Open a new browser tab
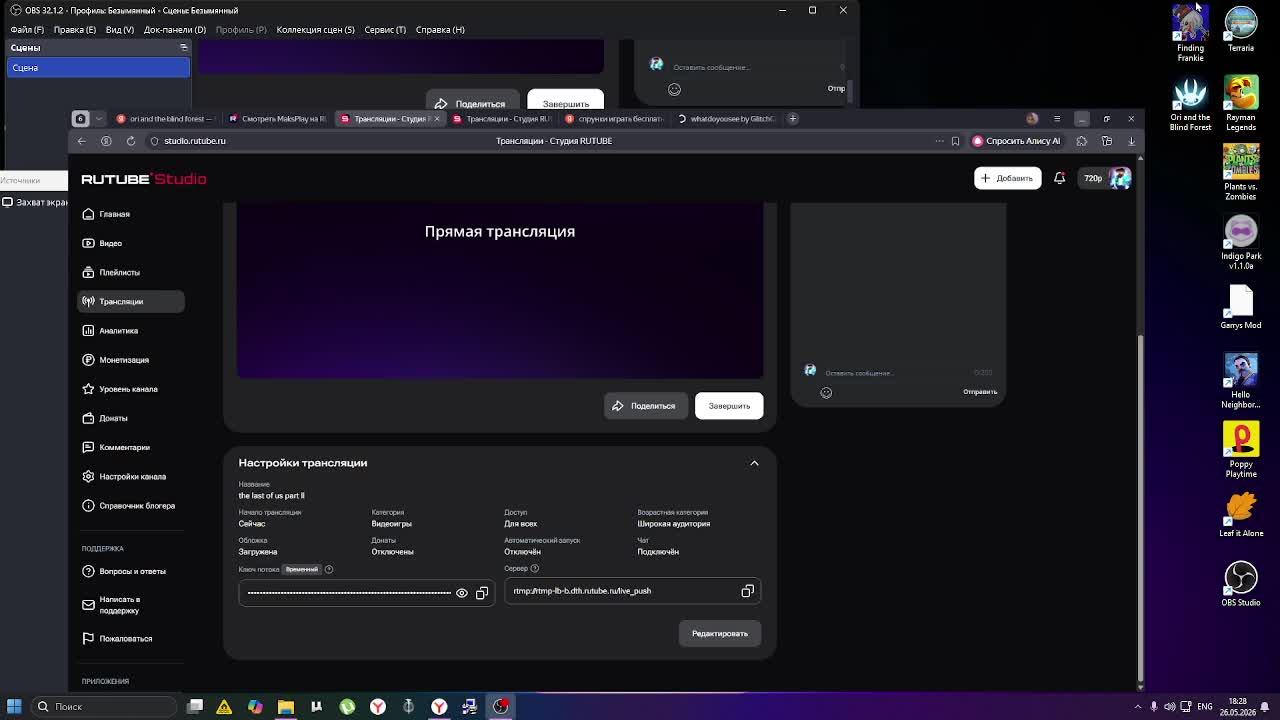 coord(793,119)
